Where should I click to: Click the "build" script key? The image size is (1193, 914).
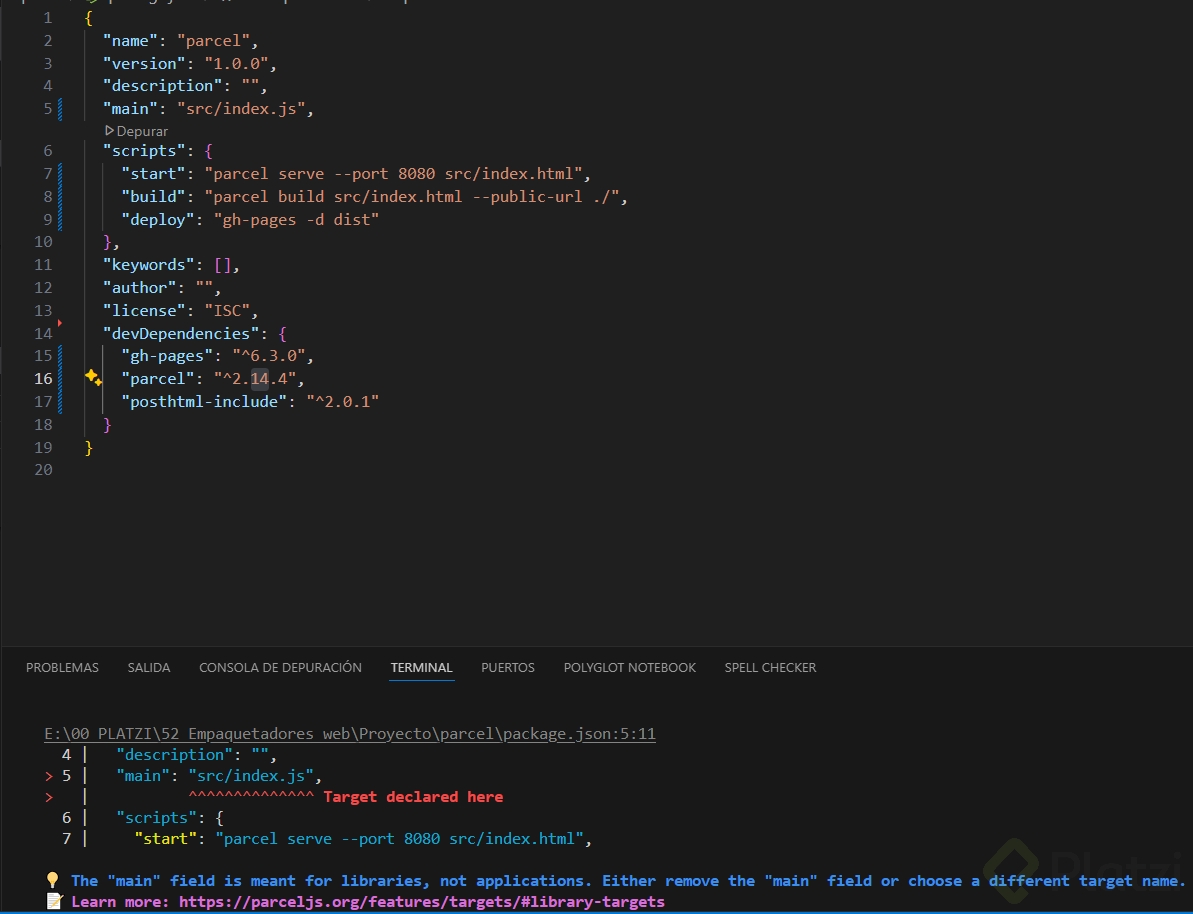(154, 196)
